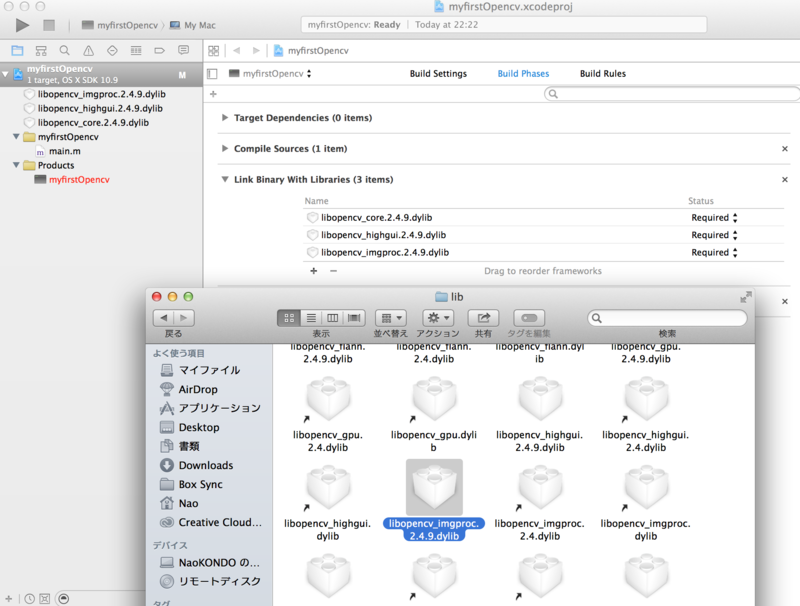Stop the running build

[x=49, y=25]
